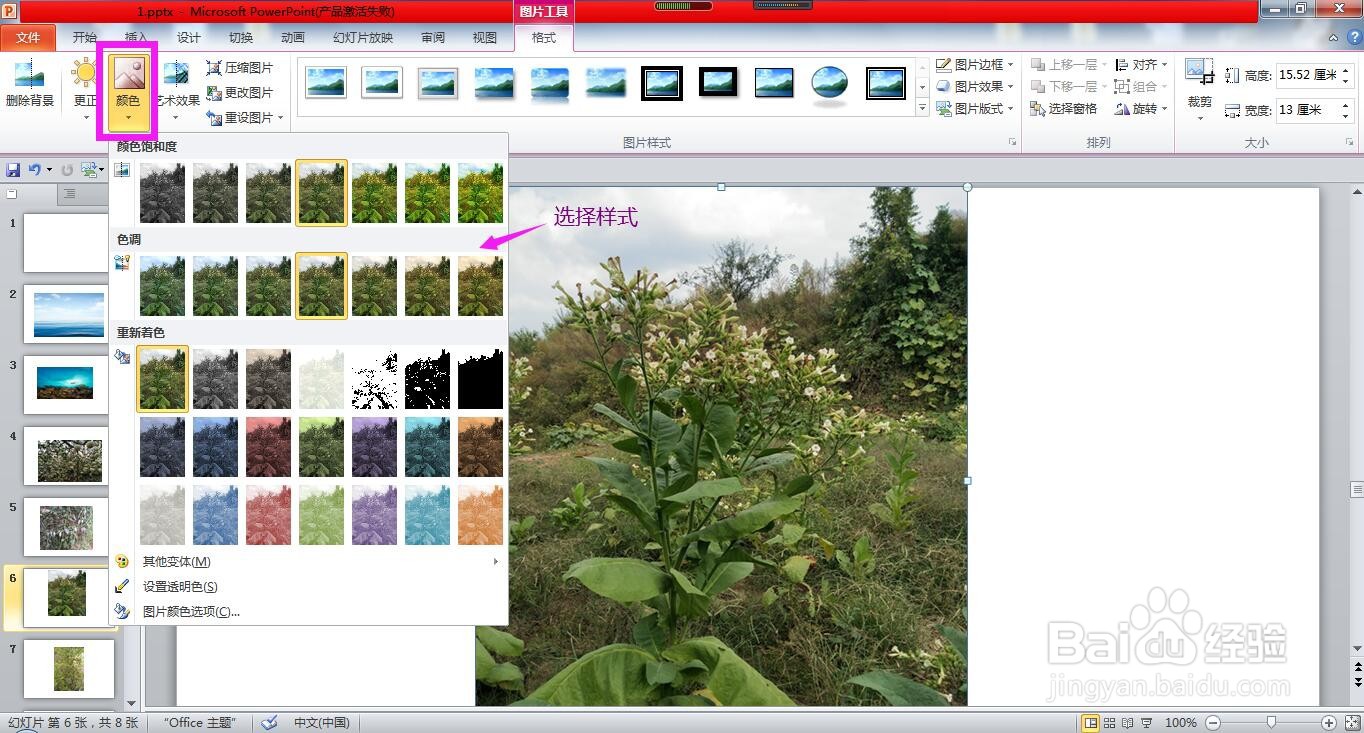Open Picture Effects (图片效果) dropdown
This screenshot has width=1364, height=733.
point(975,86)
